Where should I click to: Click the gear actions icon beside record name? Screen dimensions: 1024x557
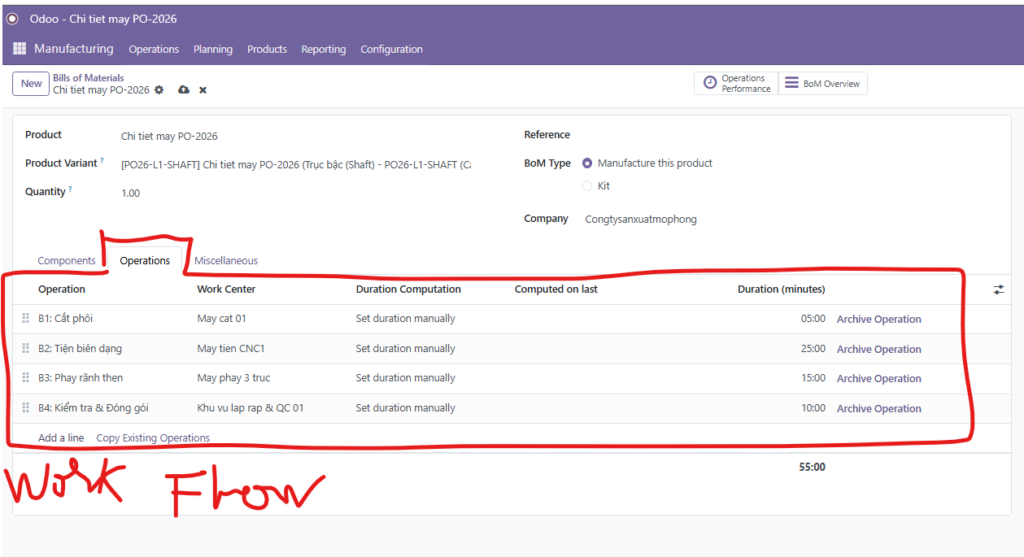click(159, 90)
